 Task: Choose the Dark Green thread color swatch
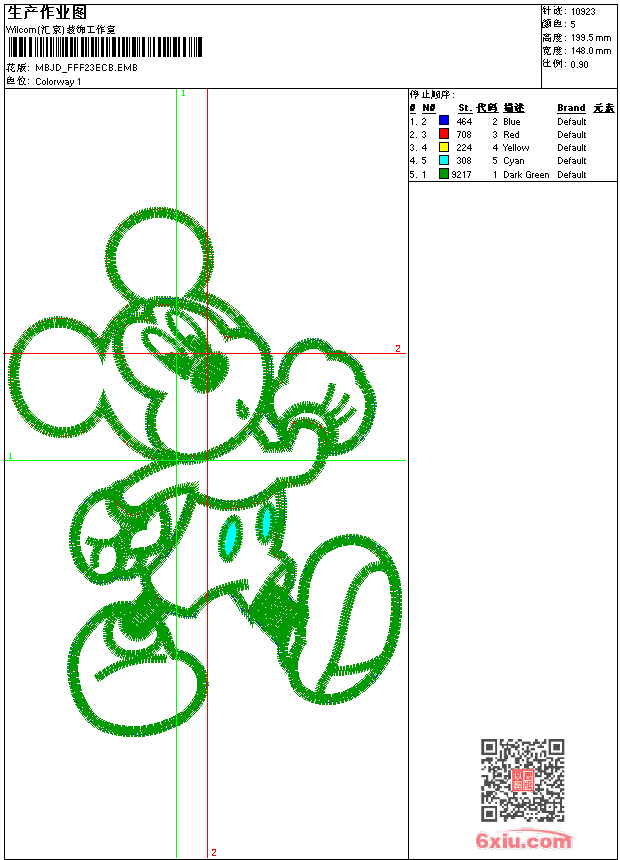tap(444, 174)
